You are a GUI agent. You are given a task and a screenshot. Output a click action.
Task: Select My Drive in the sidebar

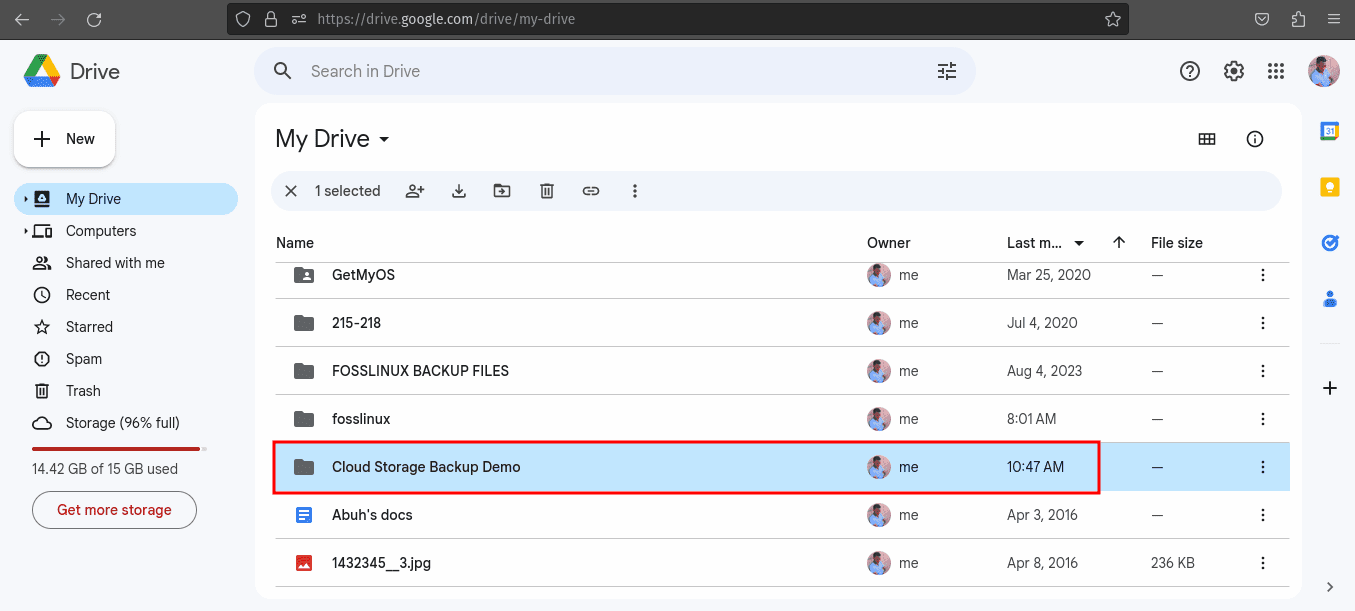point(126,199)
